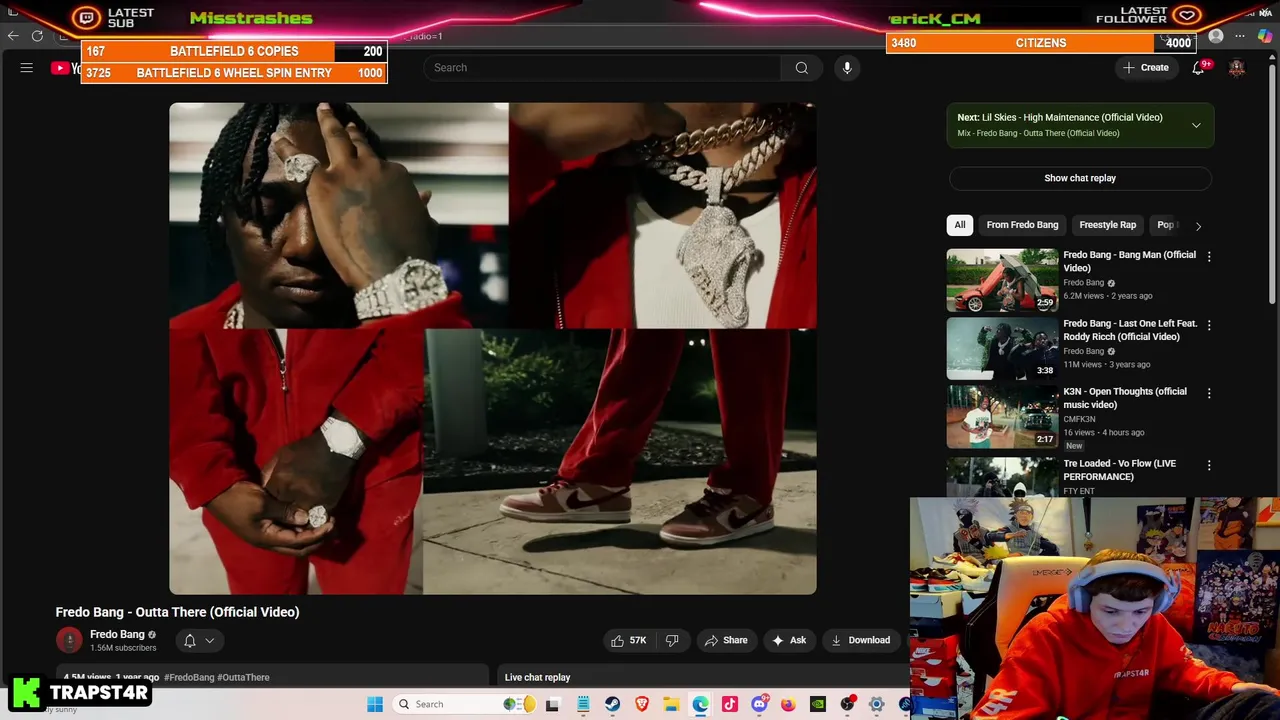The width and height of the screenshot is (1280, 720).
Task: Dislike the video with thumbs down
Action: [672, 640]
